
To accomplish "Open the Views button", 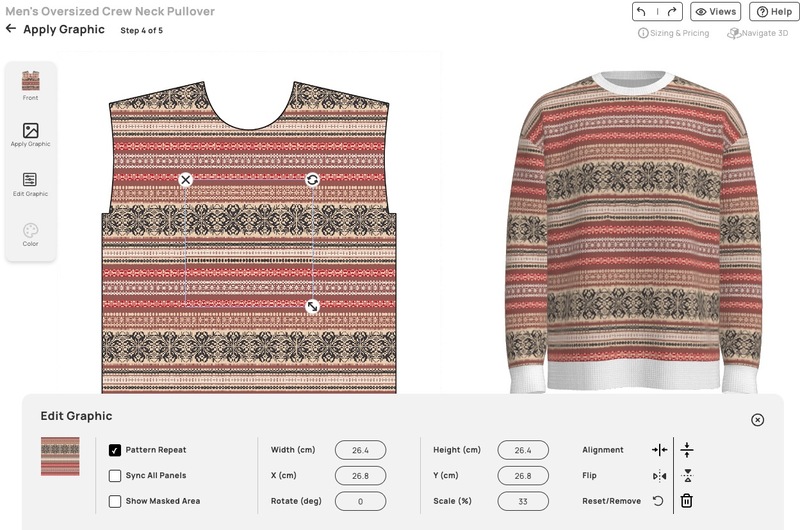I will coord(715,12).
